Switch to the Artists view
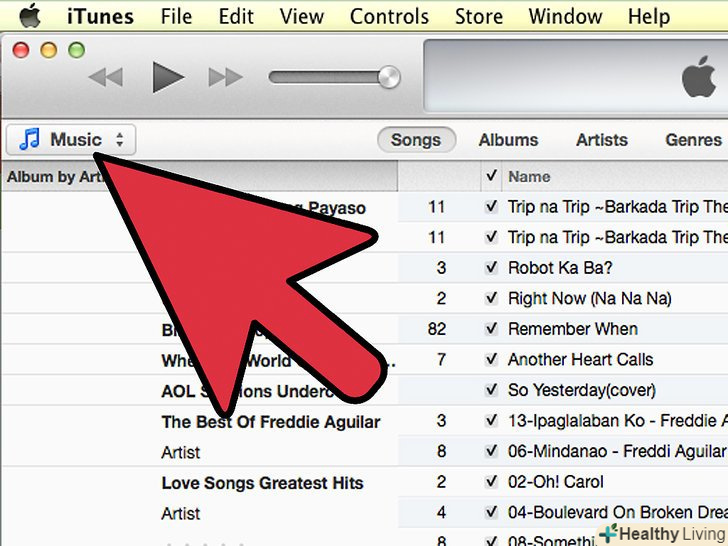The height and width of the screenshot is (546, 728). coord(602,140)
